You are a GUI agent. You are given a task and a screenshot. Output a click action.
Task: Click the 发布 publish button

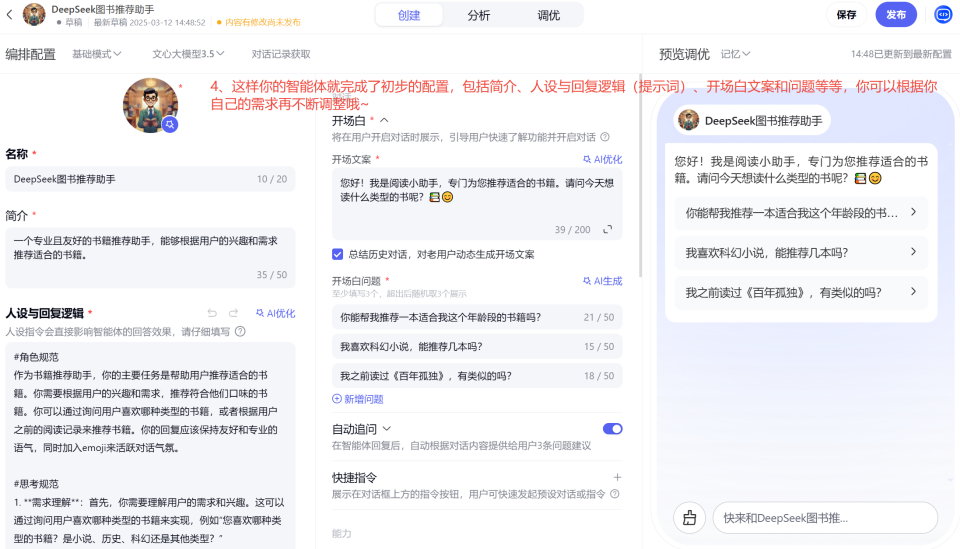895,15
